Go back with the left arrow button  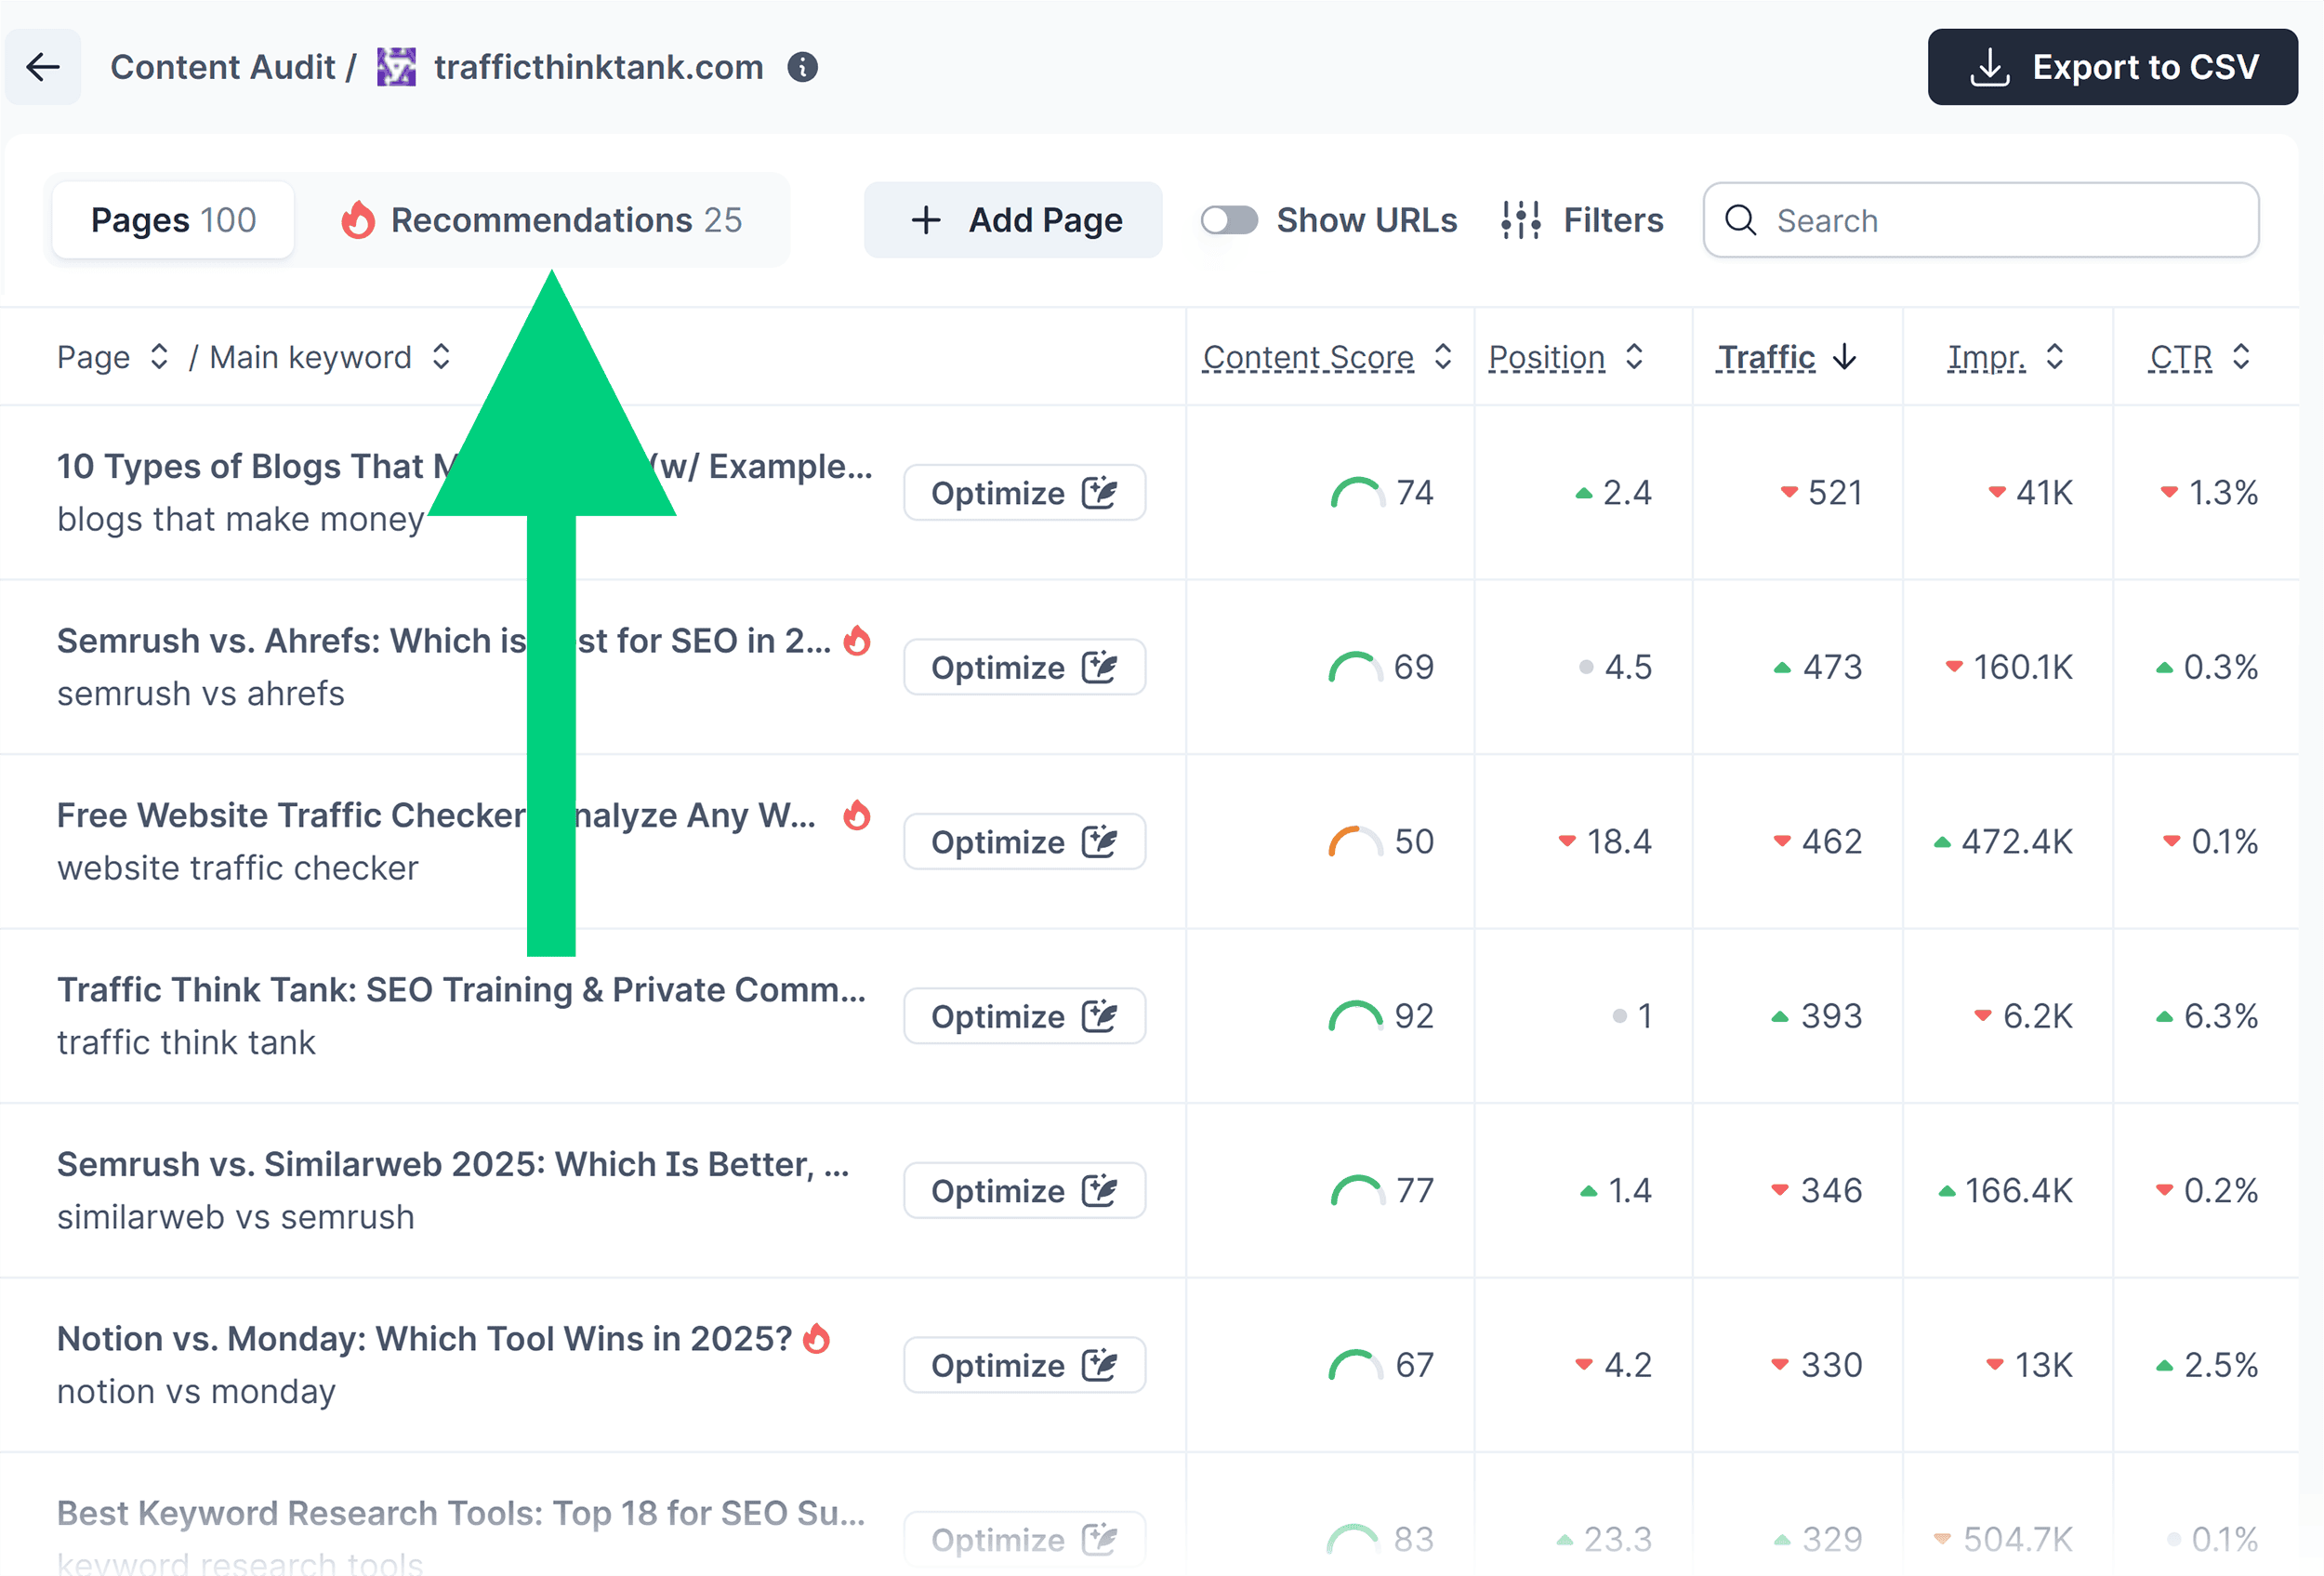[x=43, y=67]
